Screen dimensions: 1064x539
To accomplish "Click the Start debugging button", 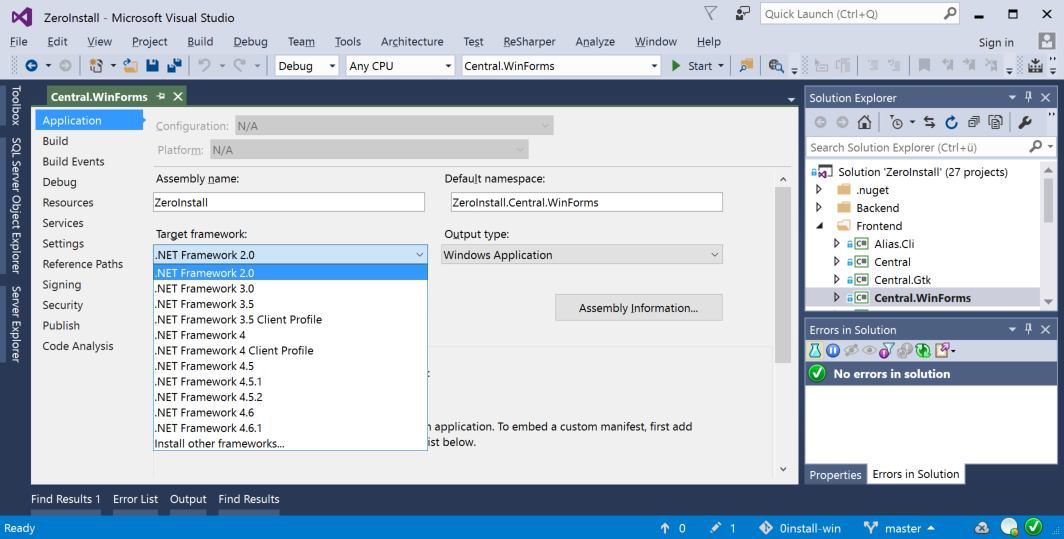I will (694, 66).
